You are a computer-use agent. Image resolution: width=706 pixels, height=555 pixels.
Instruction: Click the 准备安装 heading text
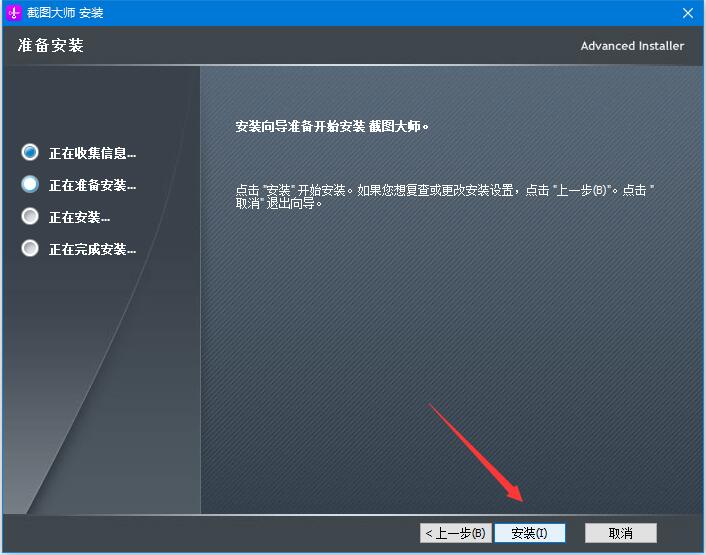pyautogui.click(x=50, y=45)
